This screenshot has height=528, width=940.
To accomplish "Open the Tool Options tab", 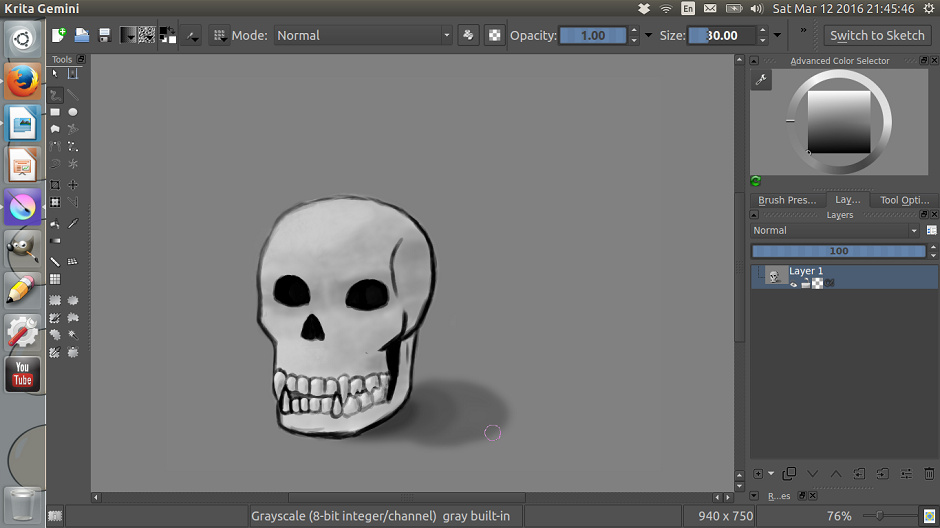I will [904, 200].
